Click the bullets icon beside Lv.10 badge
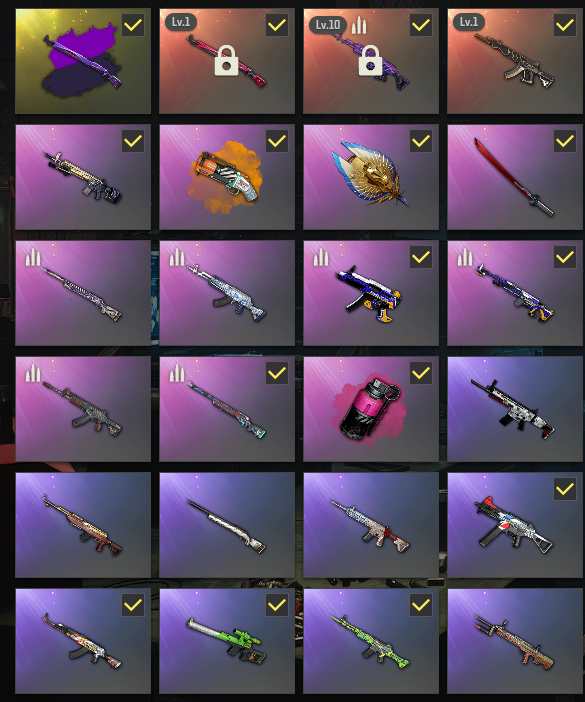This screenshot has width=585, height=702. (x=359, y=25)
